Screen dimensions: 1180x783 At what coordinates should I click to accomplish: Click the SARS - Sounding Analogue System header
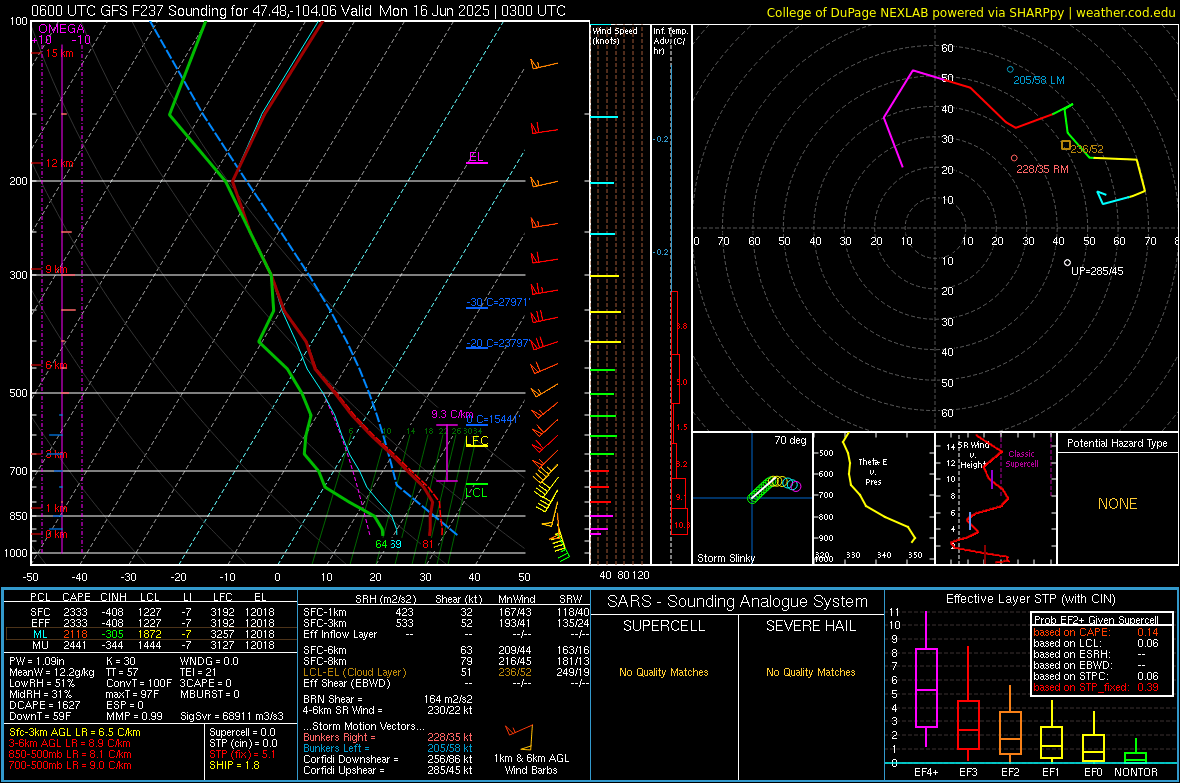[x=737, y=602]
